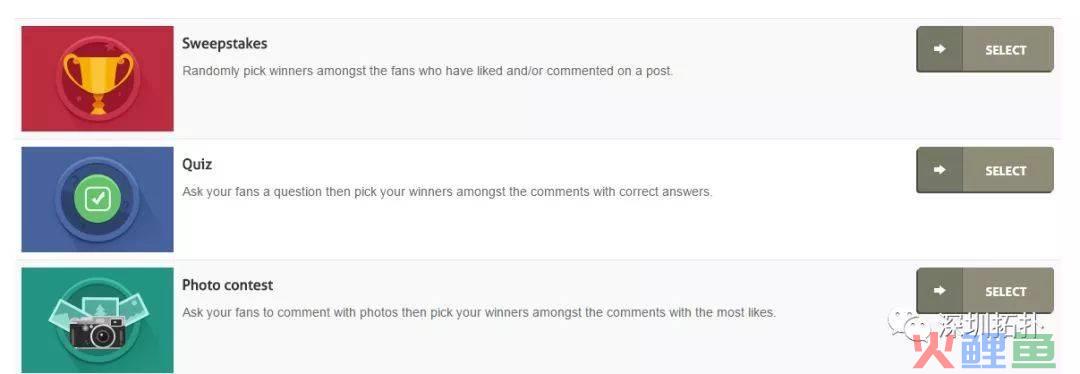Click the green checkmark Quiz icon
The image size is (1080, 374).
[x=98, y=199]
